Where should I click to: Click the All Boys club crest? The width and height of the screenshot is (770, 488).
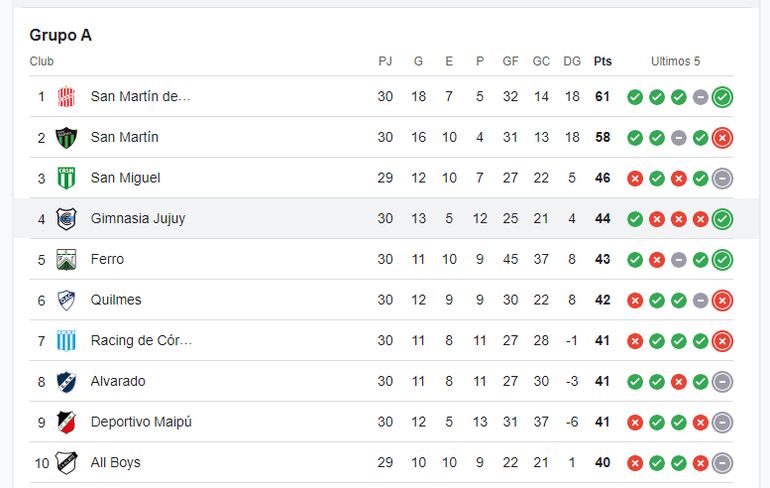[66, 462]
